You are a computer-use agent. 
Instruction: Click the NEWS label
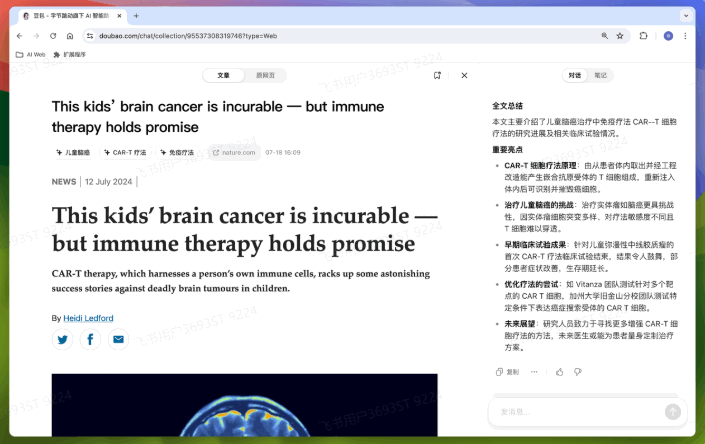[64, 182]
